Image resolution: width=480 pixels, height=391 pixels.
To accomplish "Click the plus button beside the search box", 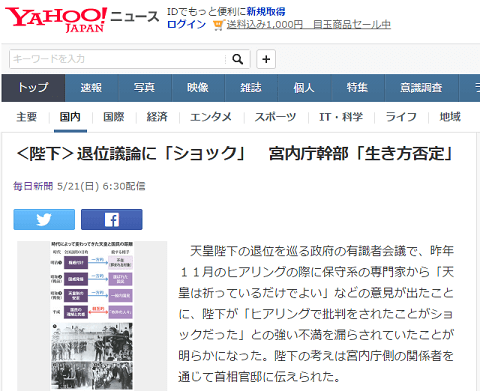I will [266, 59].
